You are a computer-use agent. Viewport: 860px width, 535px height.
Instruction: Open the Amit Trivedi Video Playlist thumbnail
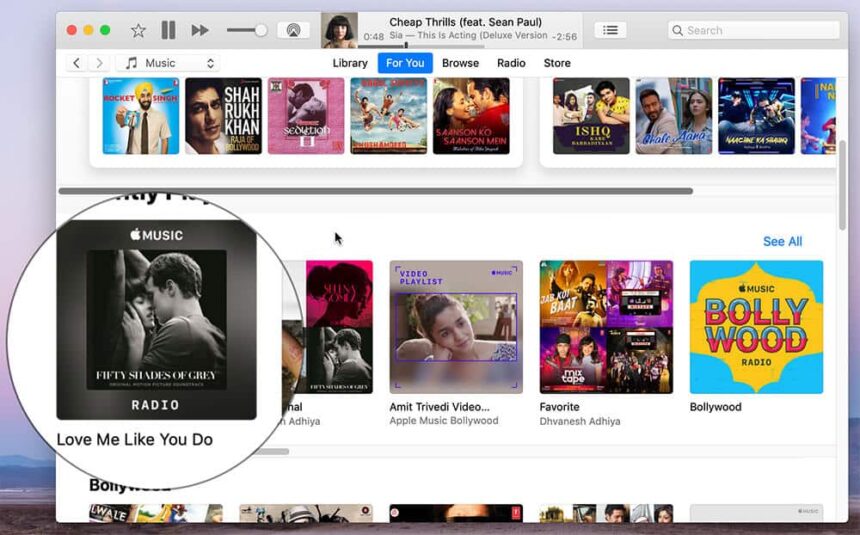tap(456, 327)
